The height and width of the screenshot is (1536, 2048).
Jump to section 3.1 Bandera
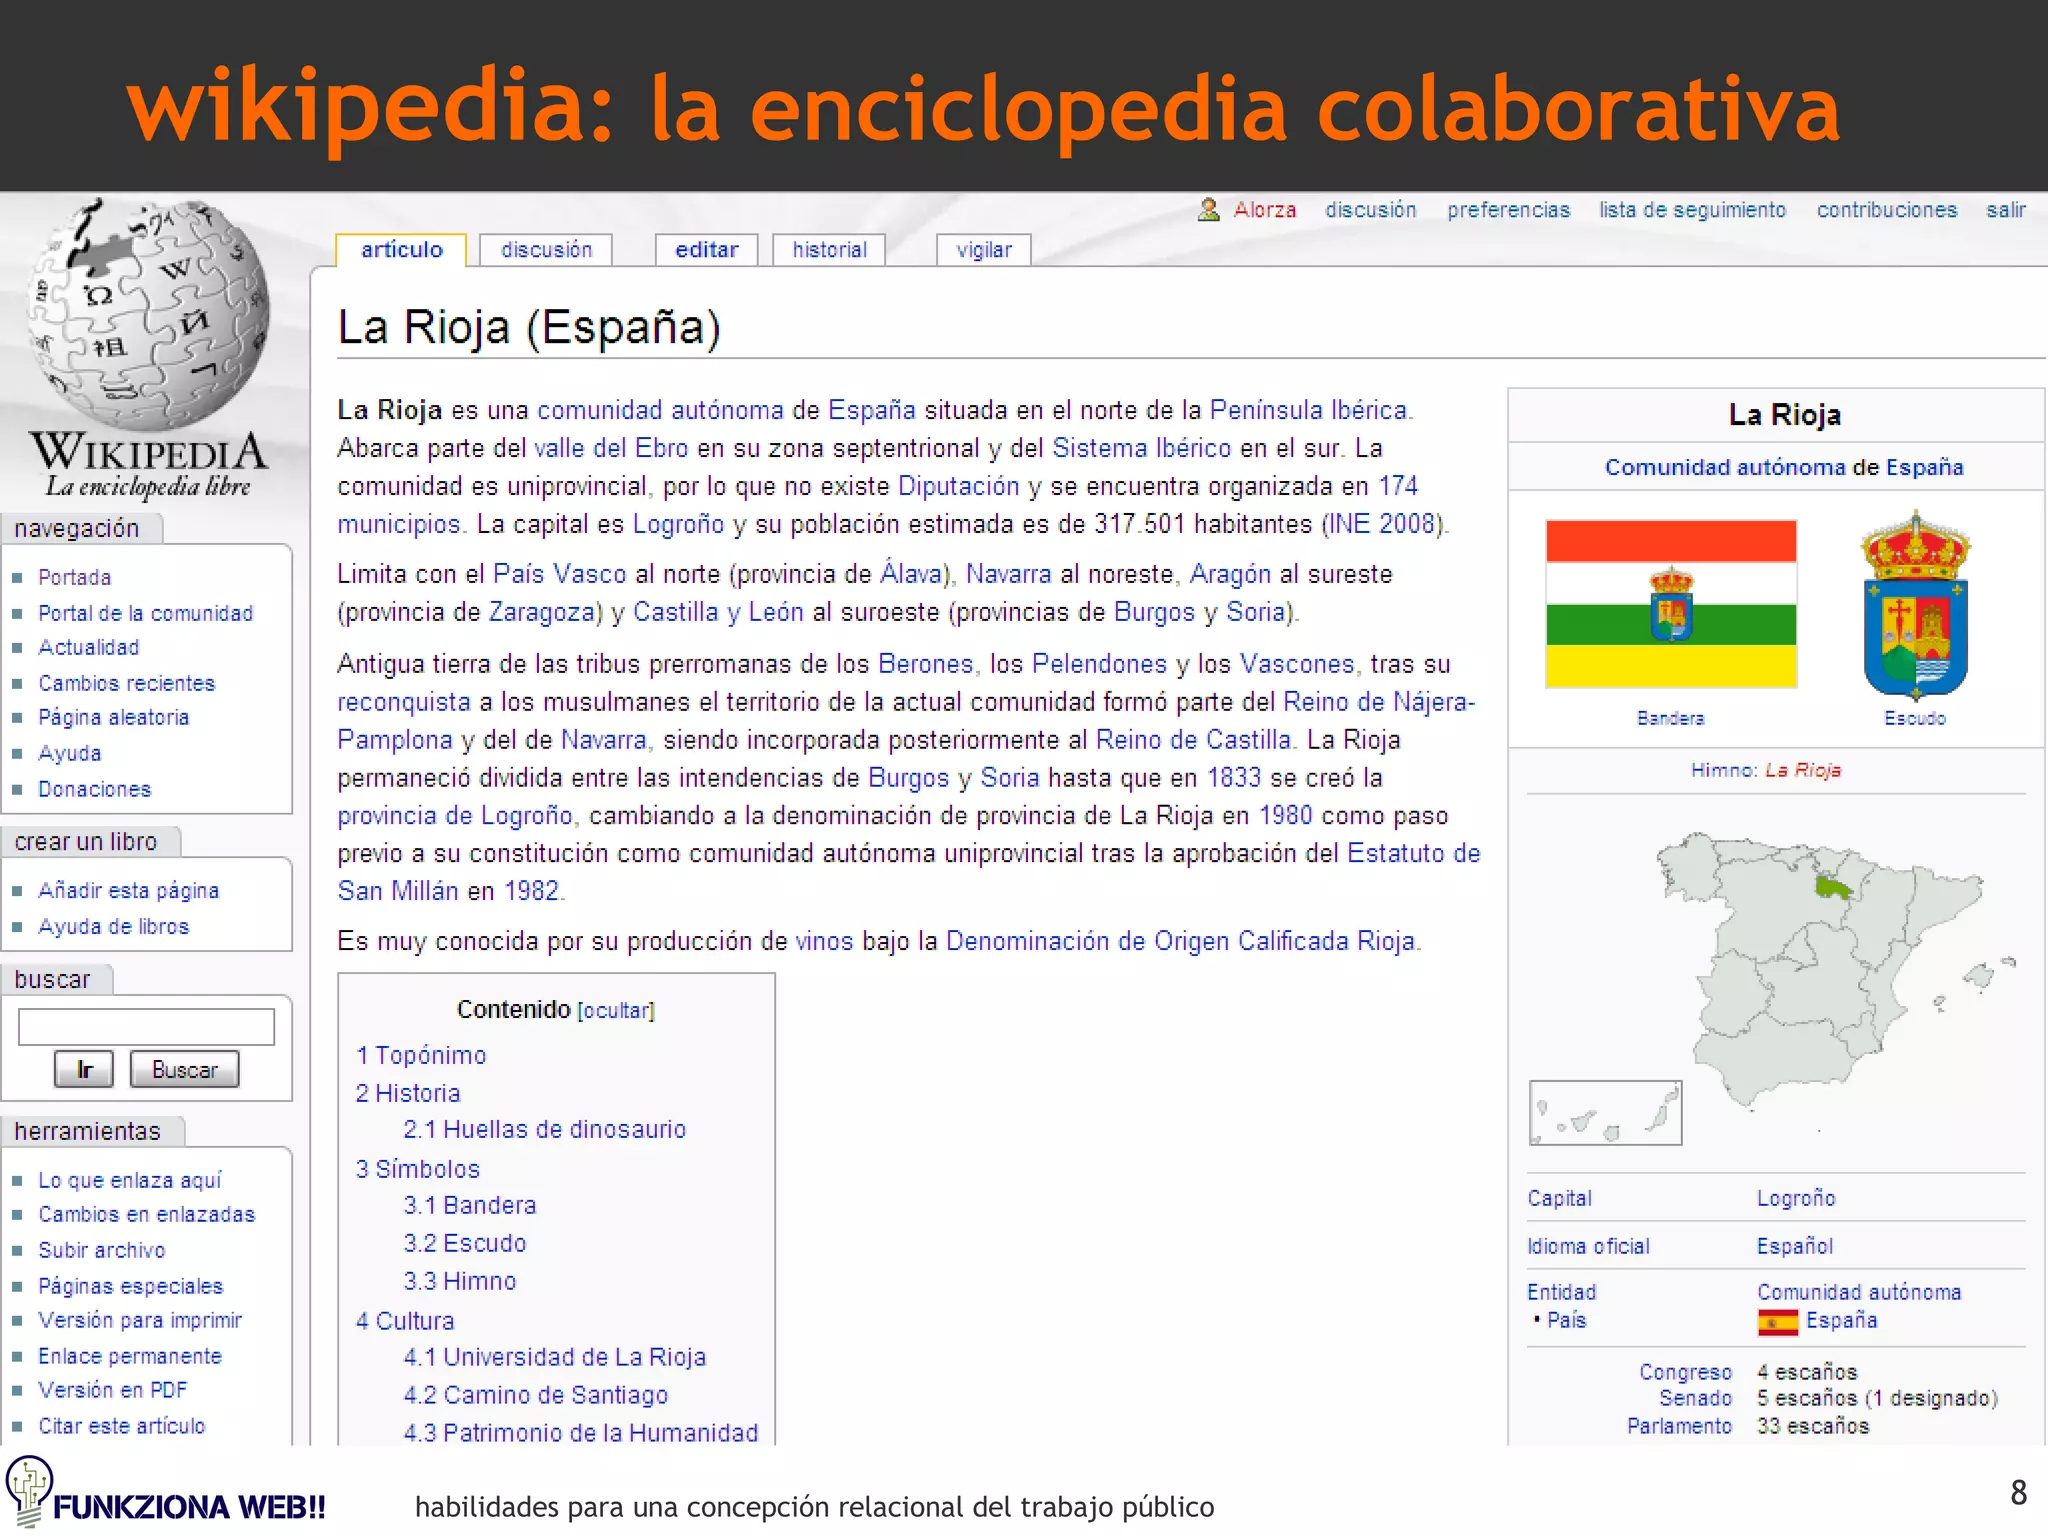pos(470,1205)
